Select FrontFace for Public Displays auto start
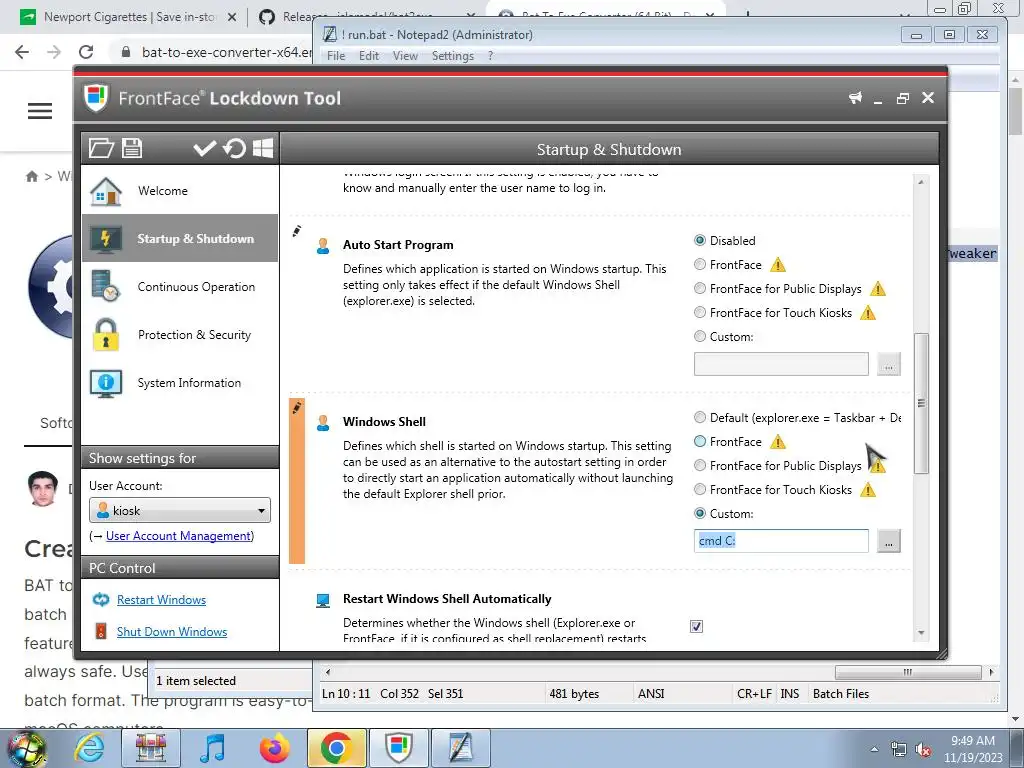Screen dimensions: 1024x768 (699, 288)
